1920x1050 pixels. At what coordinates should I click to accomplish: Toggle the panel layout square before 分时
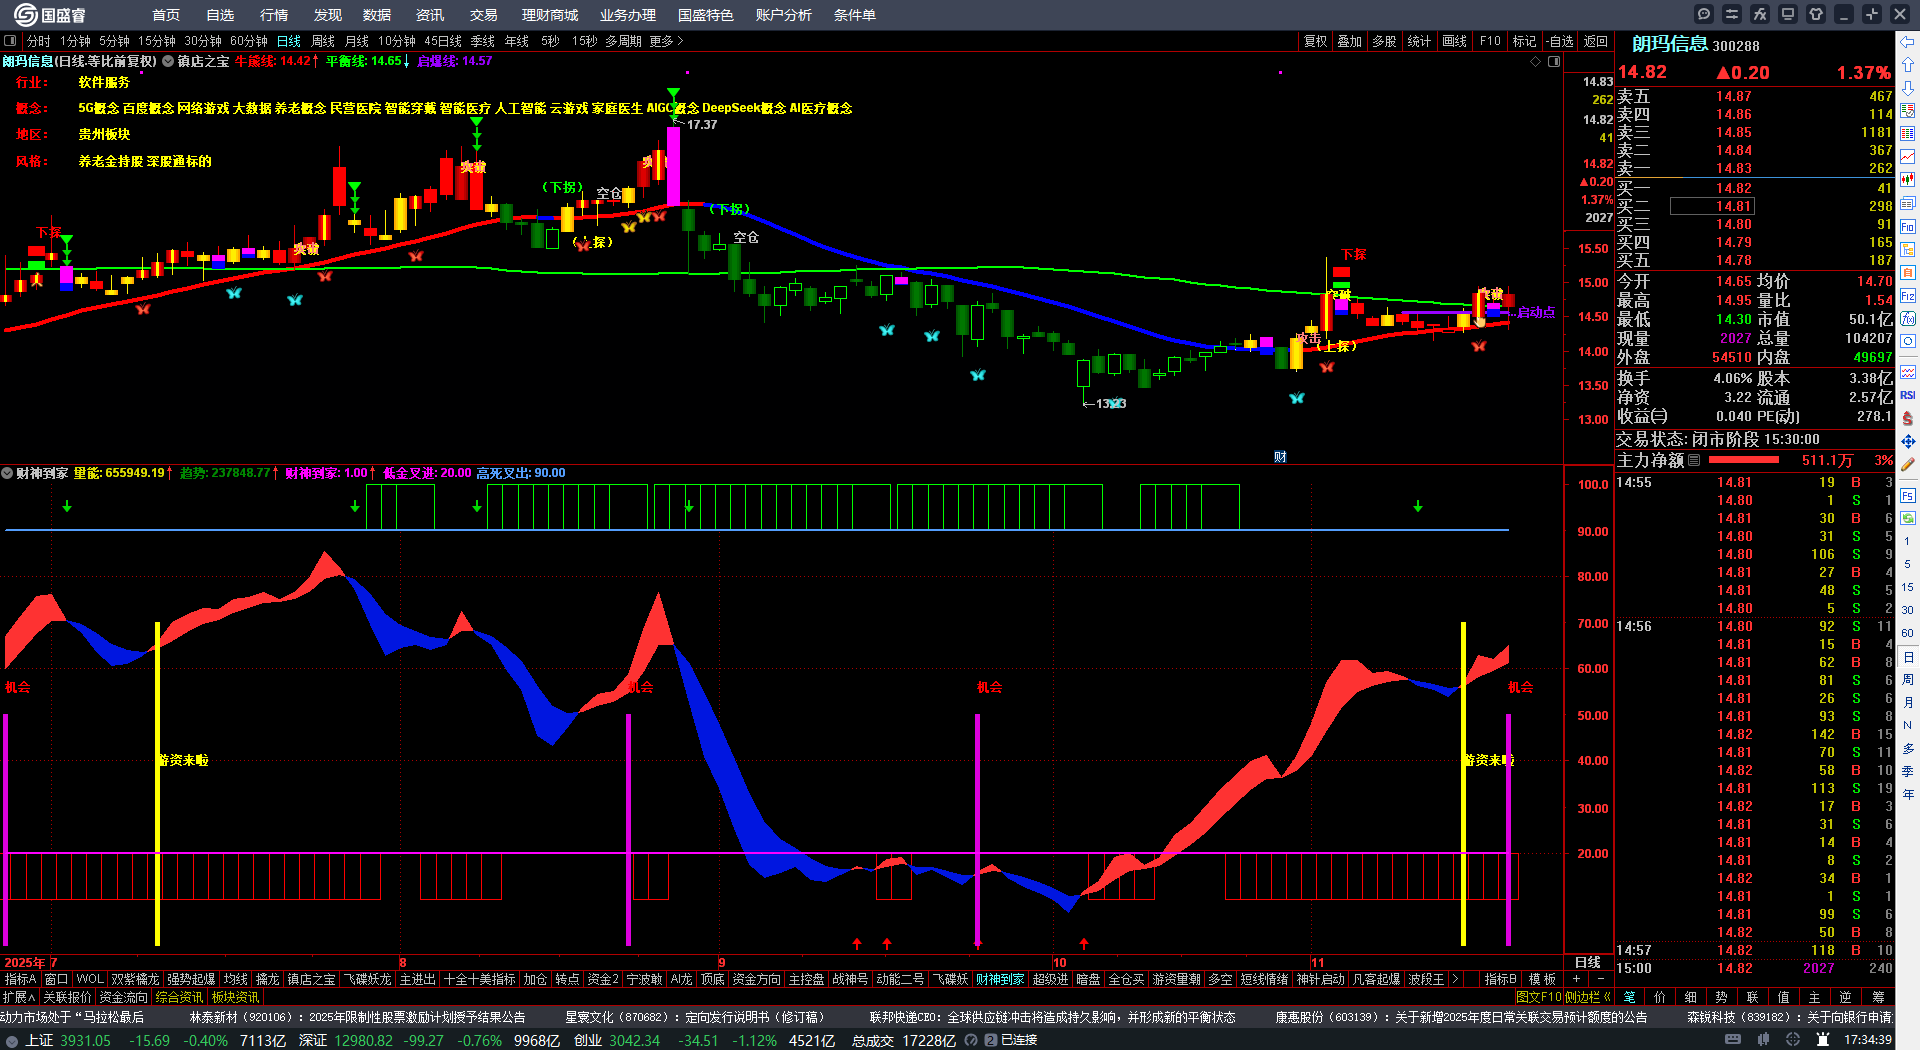pyautogui.click(x=10, y=41)
